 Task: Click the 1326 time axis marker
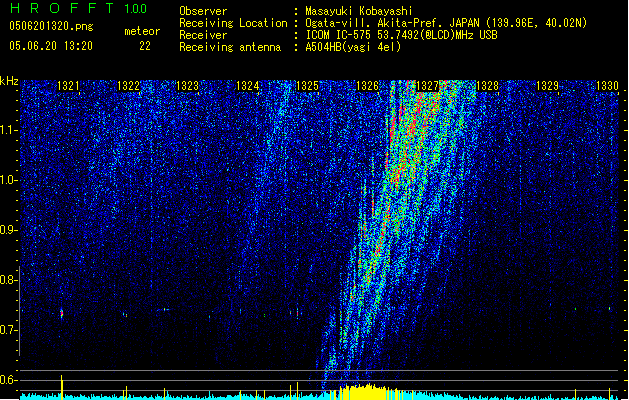[x=367, y=86]
